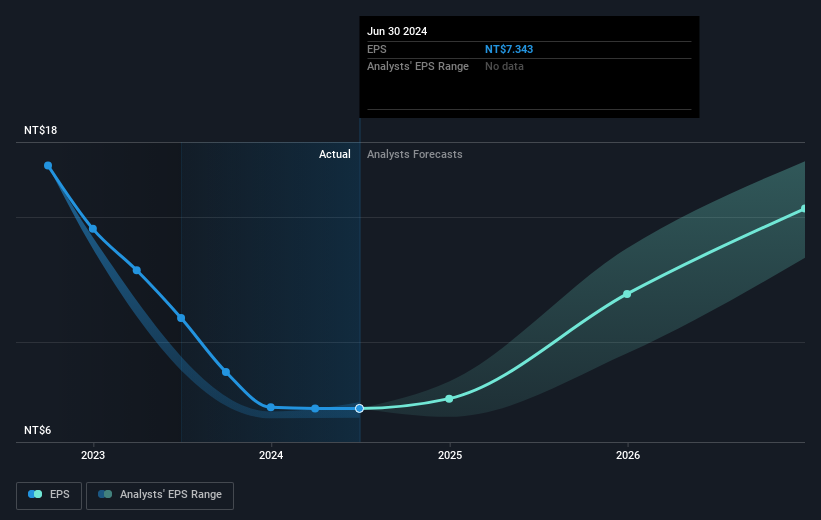Select the forecast point at 2025
This screenshot has width=821, height=520.
(449, 399)
